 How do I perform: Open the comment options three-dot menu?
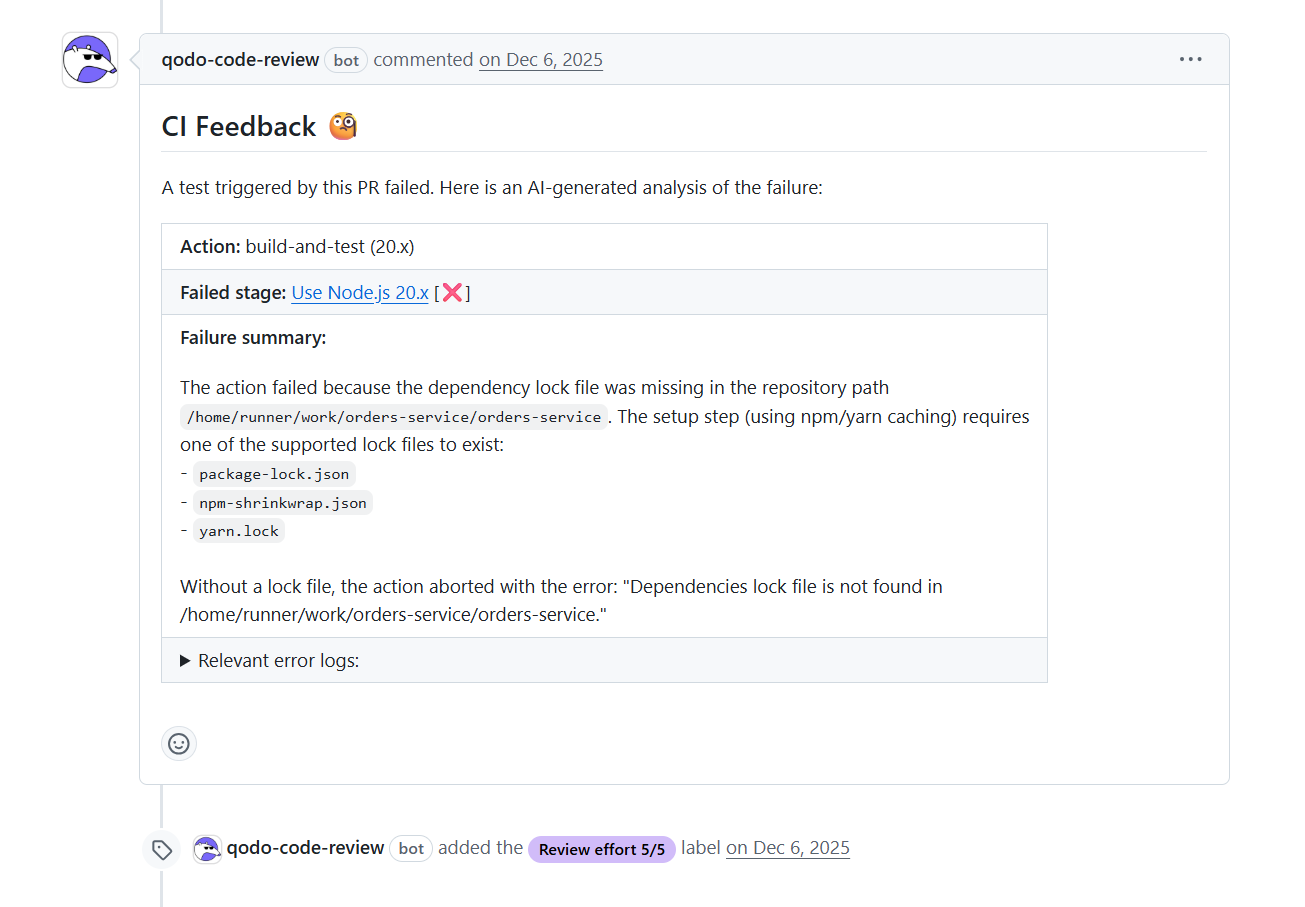pos(1190,60)
